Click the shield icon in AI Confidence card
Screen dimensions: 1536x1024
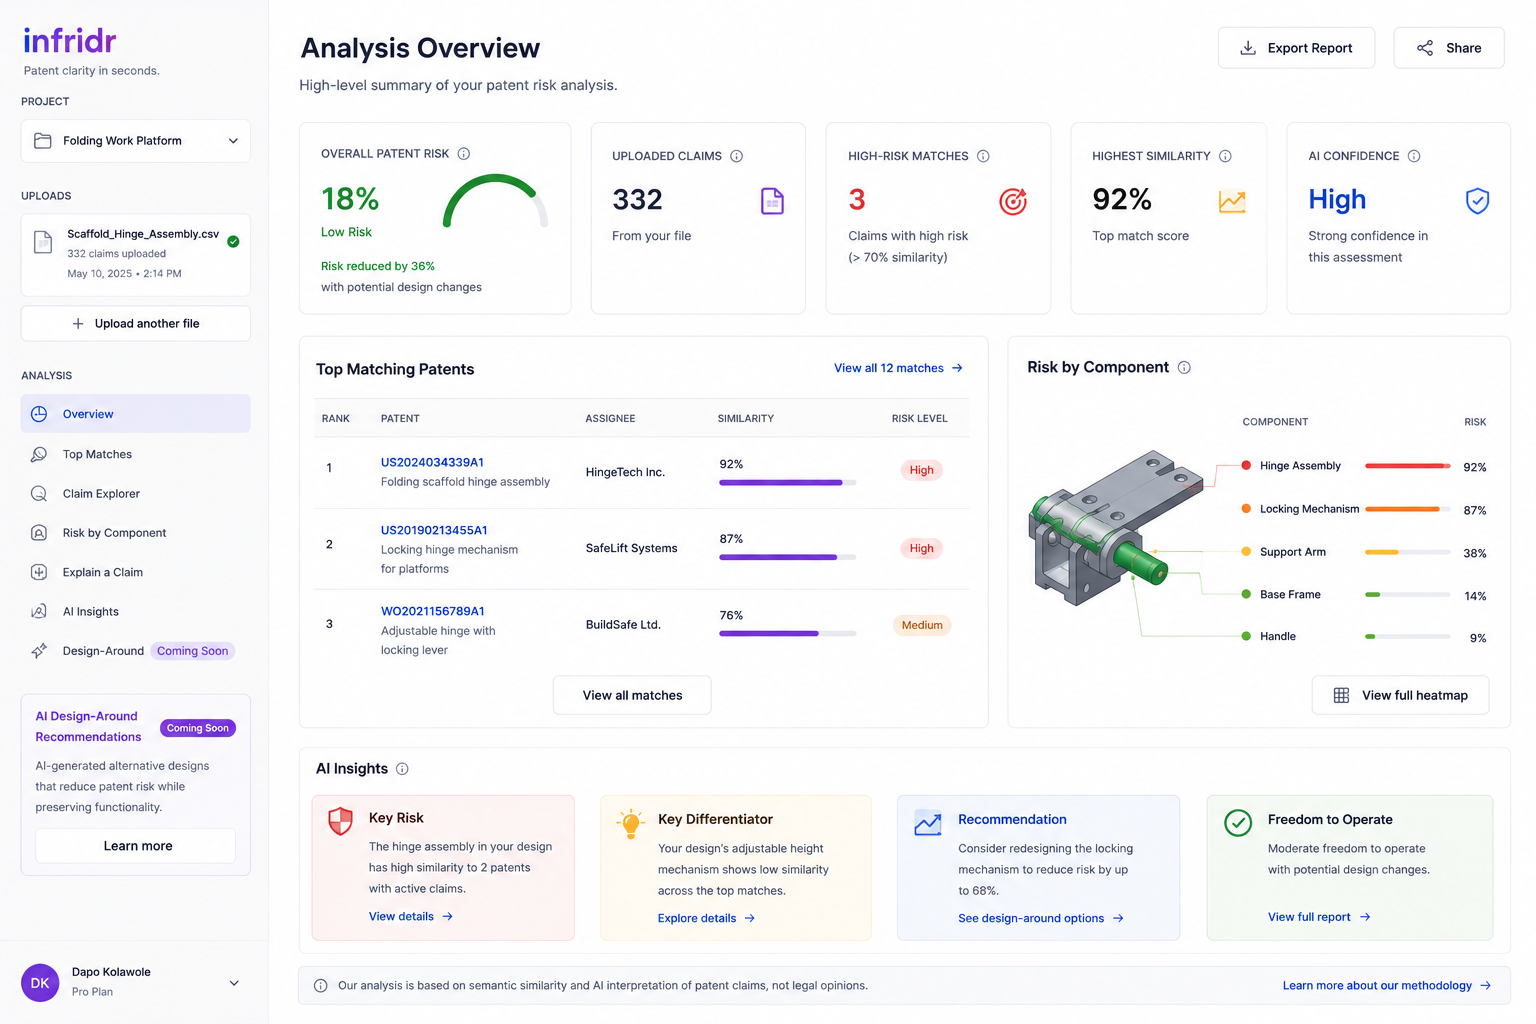(x=1477, y=201)
